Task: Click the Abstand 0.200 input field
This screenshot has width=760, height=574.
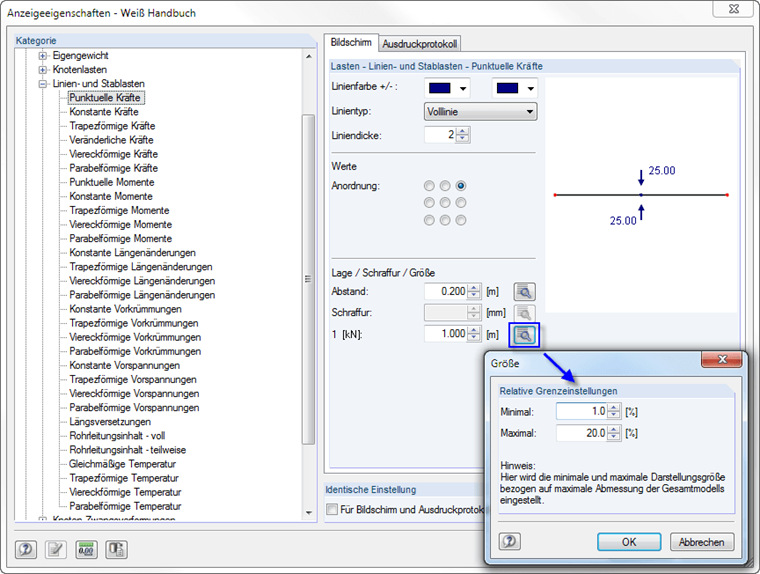Action: (446, 291)
